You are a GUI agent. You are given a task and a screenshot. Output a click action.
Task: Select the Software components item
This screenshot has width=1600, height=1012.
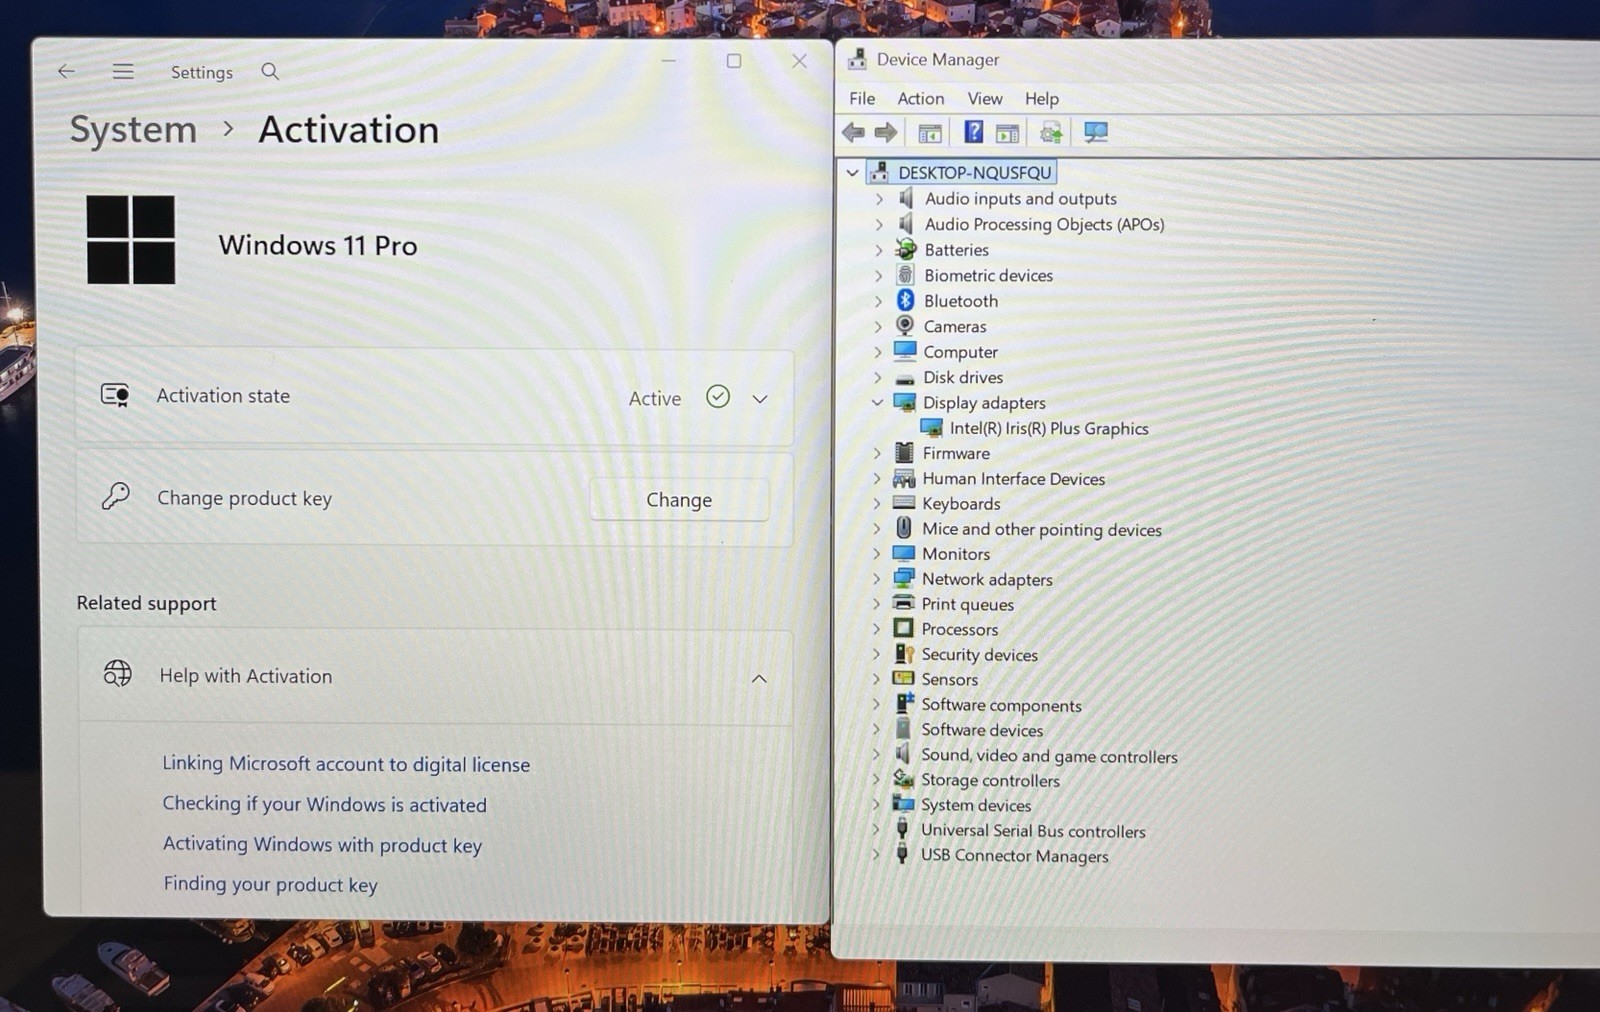click(1001, 704)
